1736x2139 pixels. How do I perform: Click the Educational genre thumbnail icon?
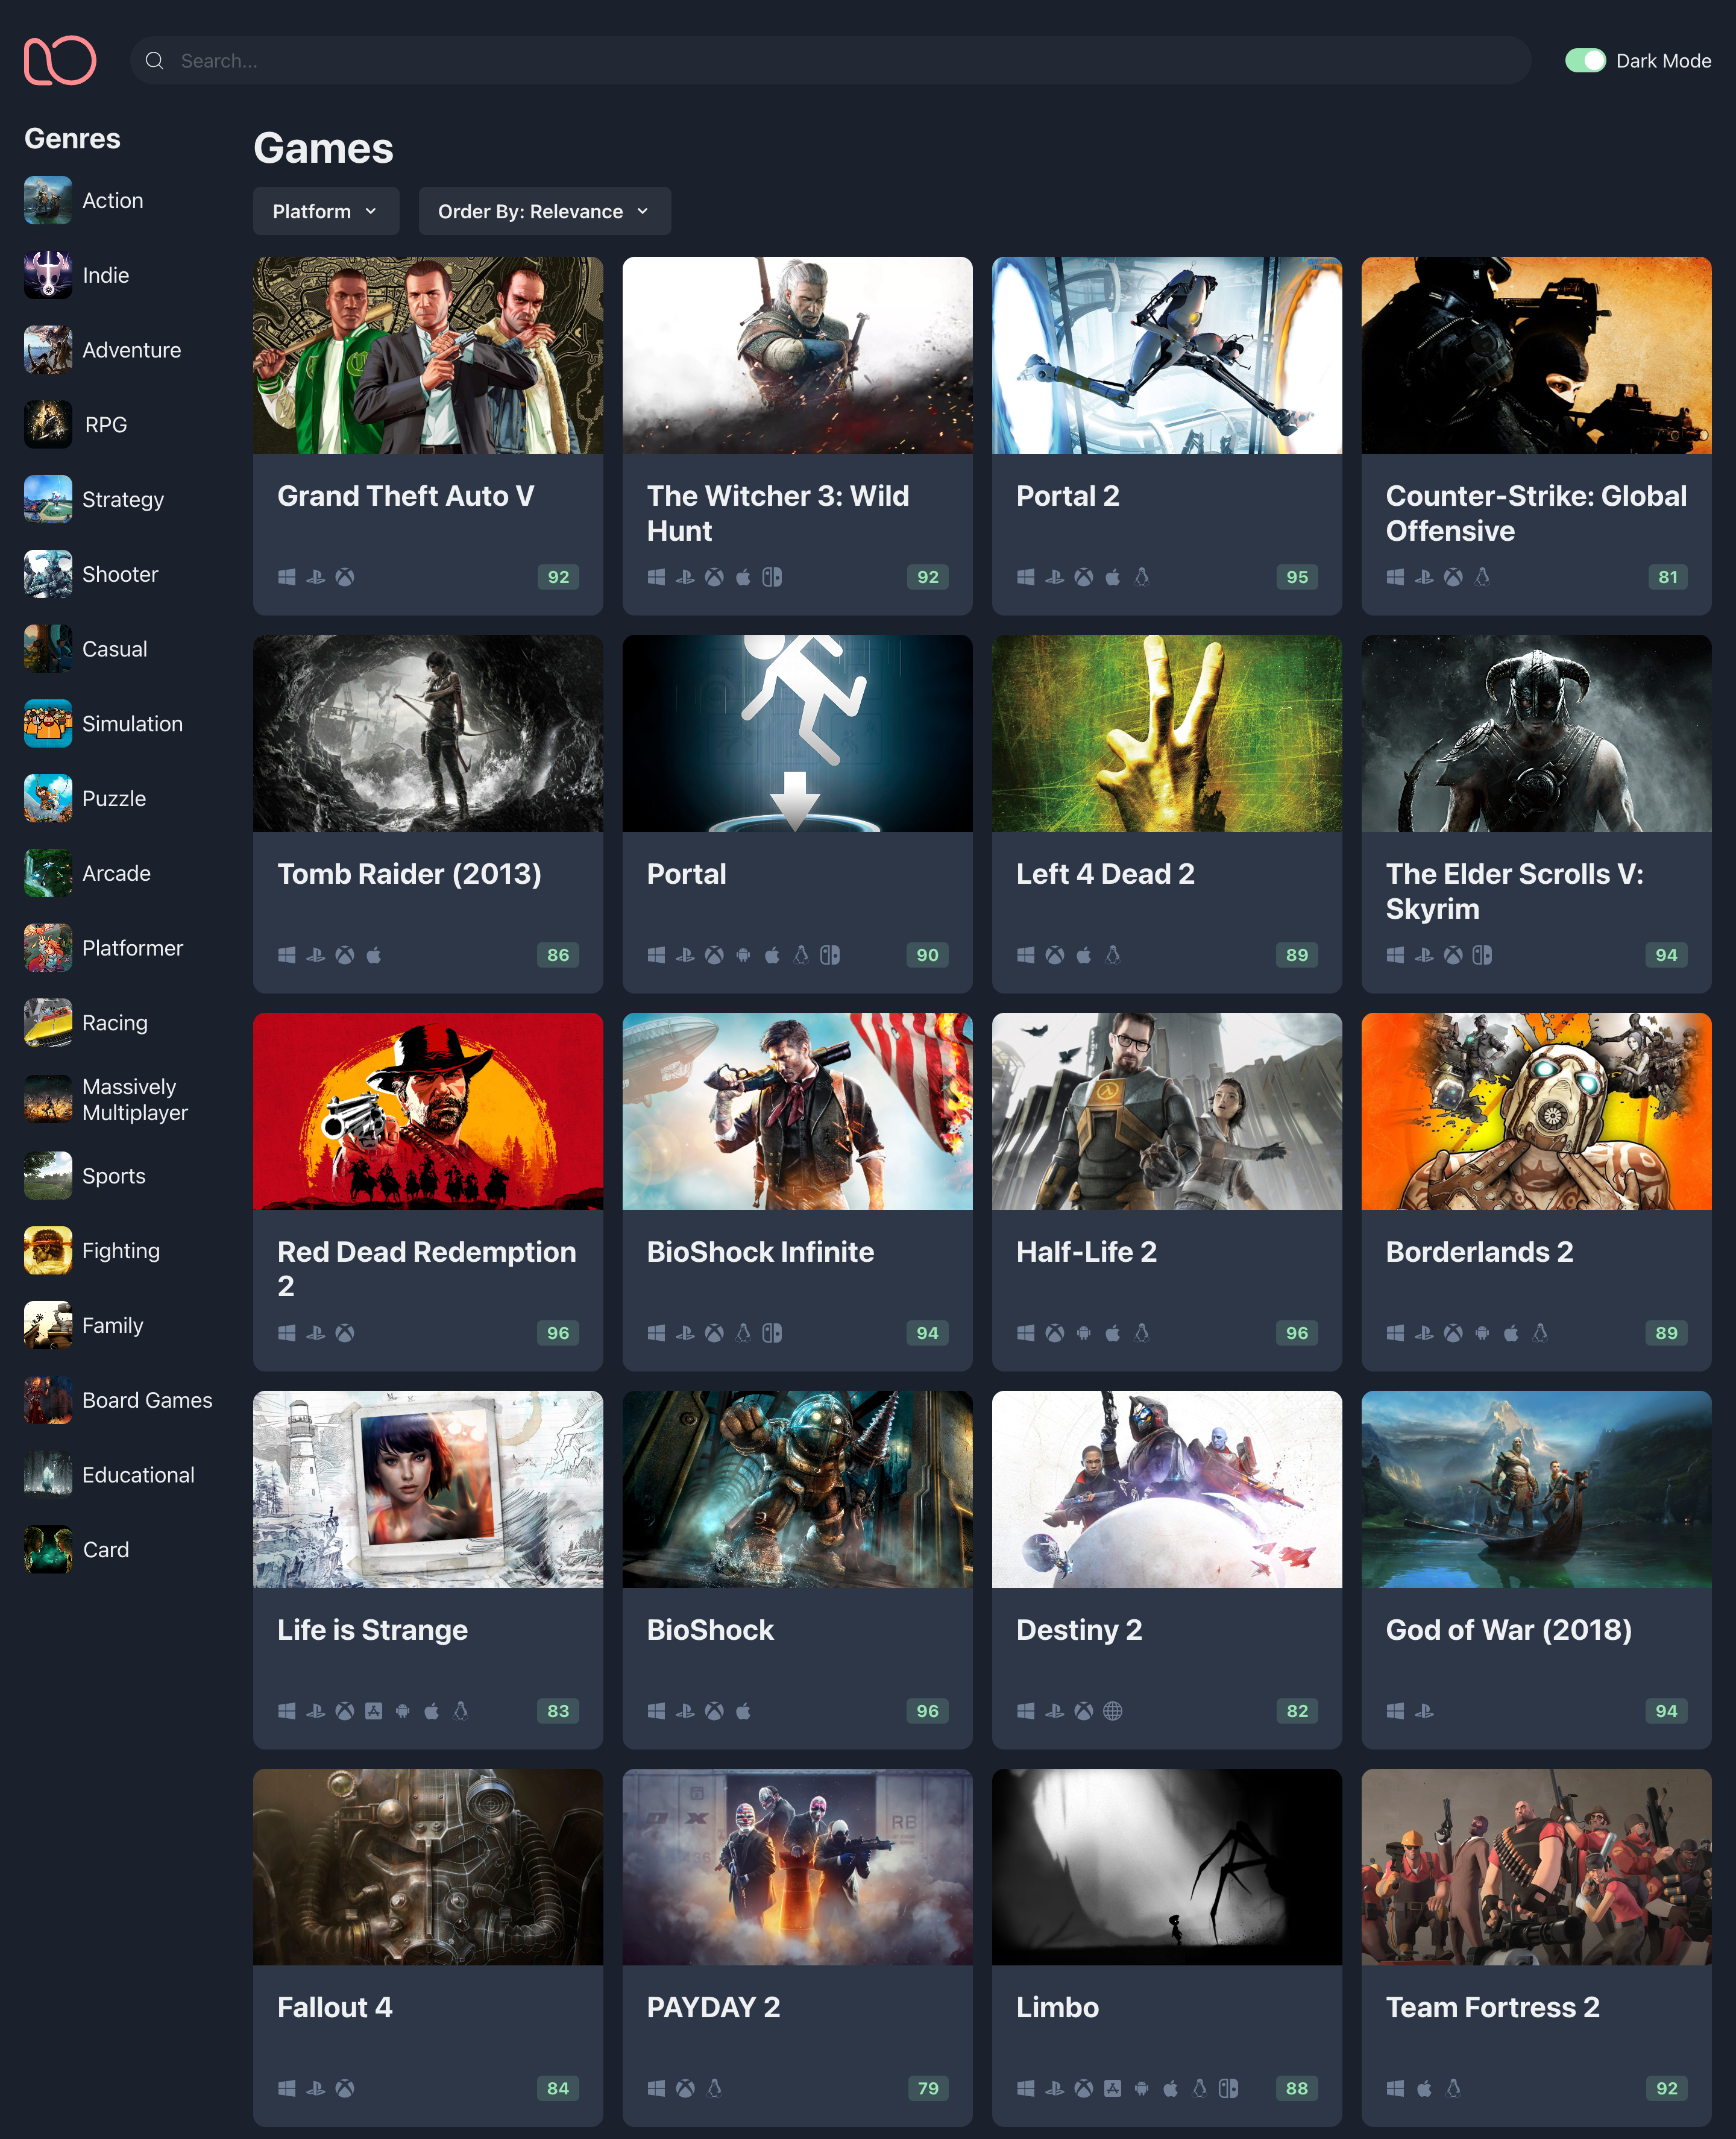click(48, 1475)
